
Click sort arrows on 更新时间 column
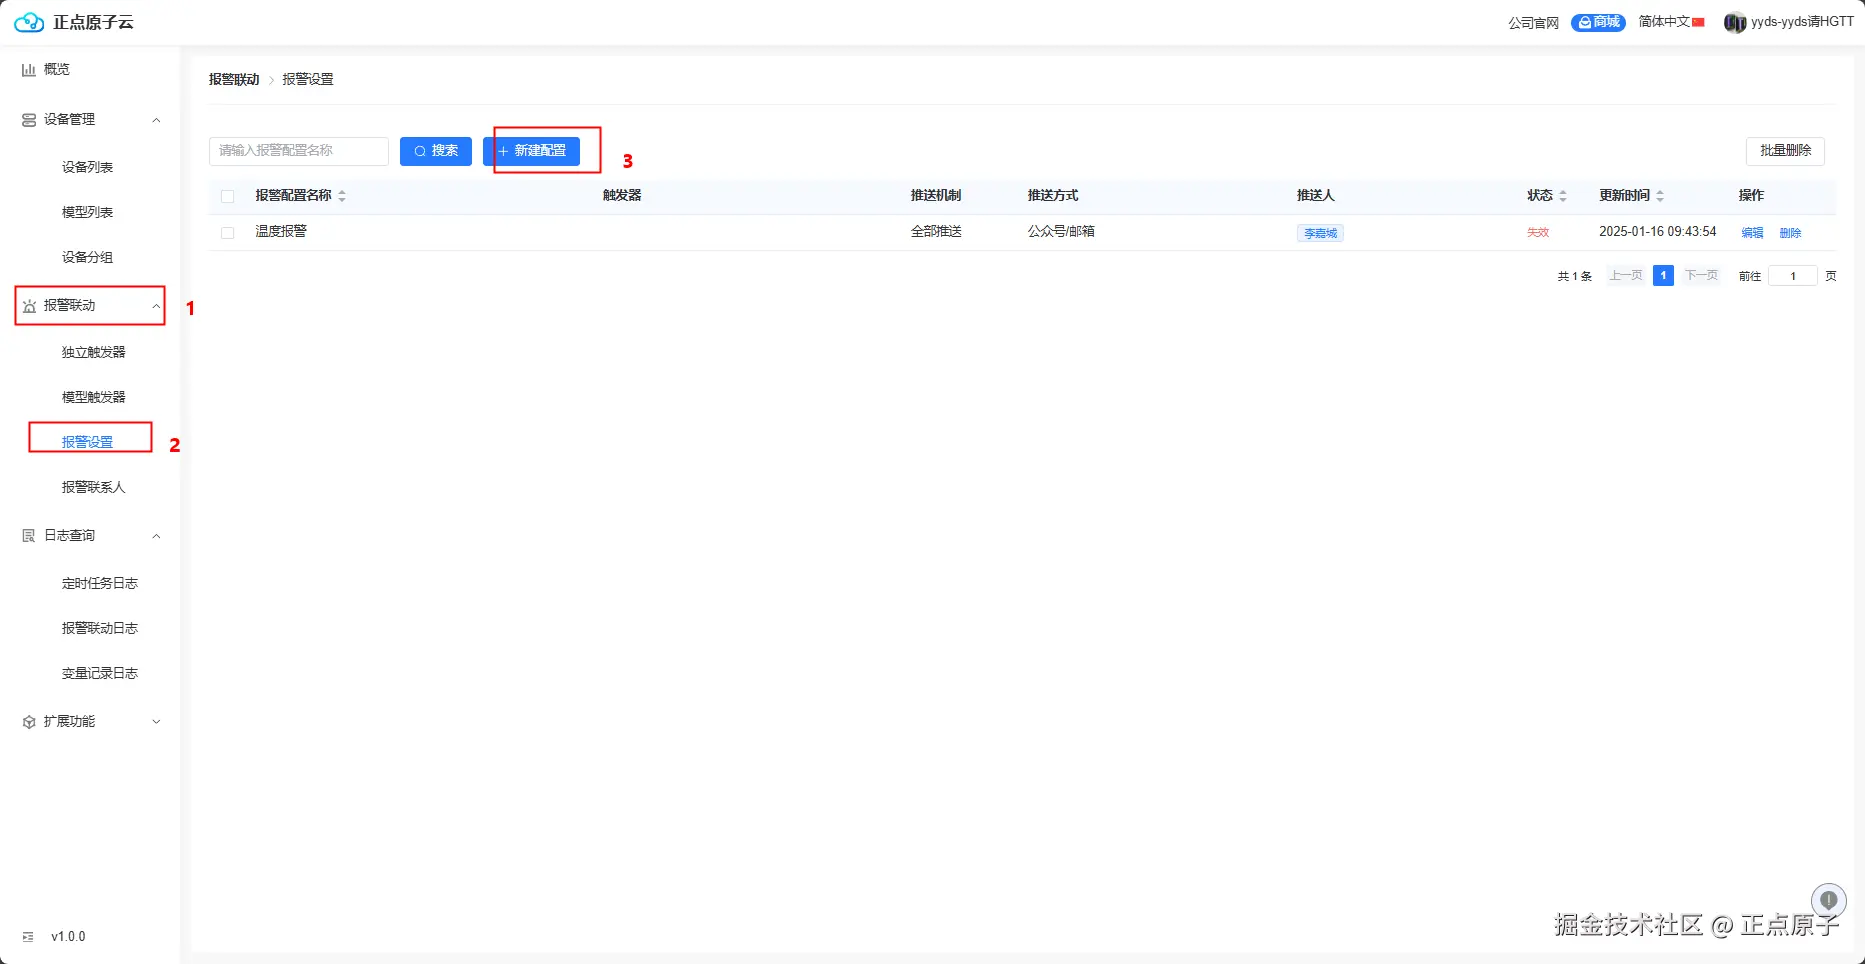tap(1660, 196)
